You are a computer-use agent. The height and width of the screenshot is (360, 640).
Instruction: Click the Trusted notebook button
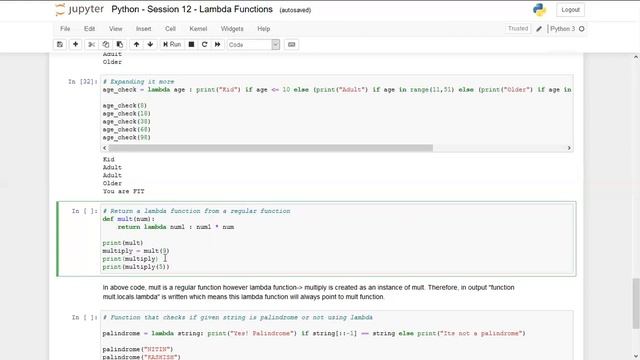[518, 29]
